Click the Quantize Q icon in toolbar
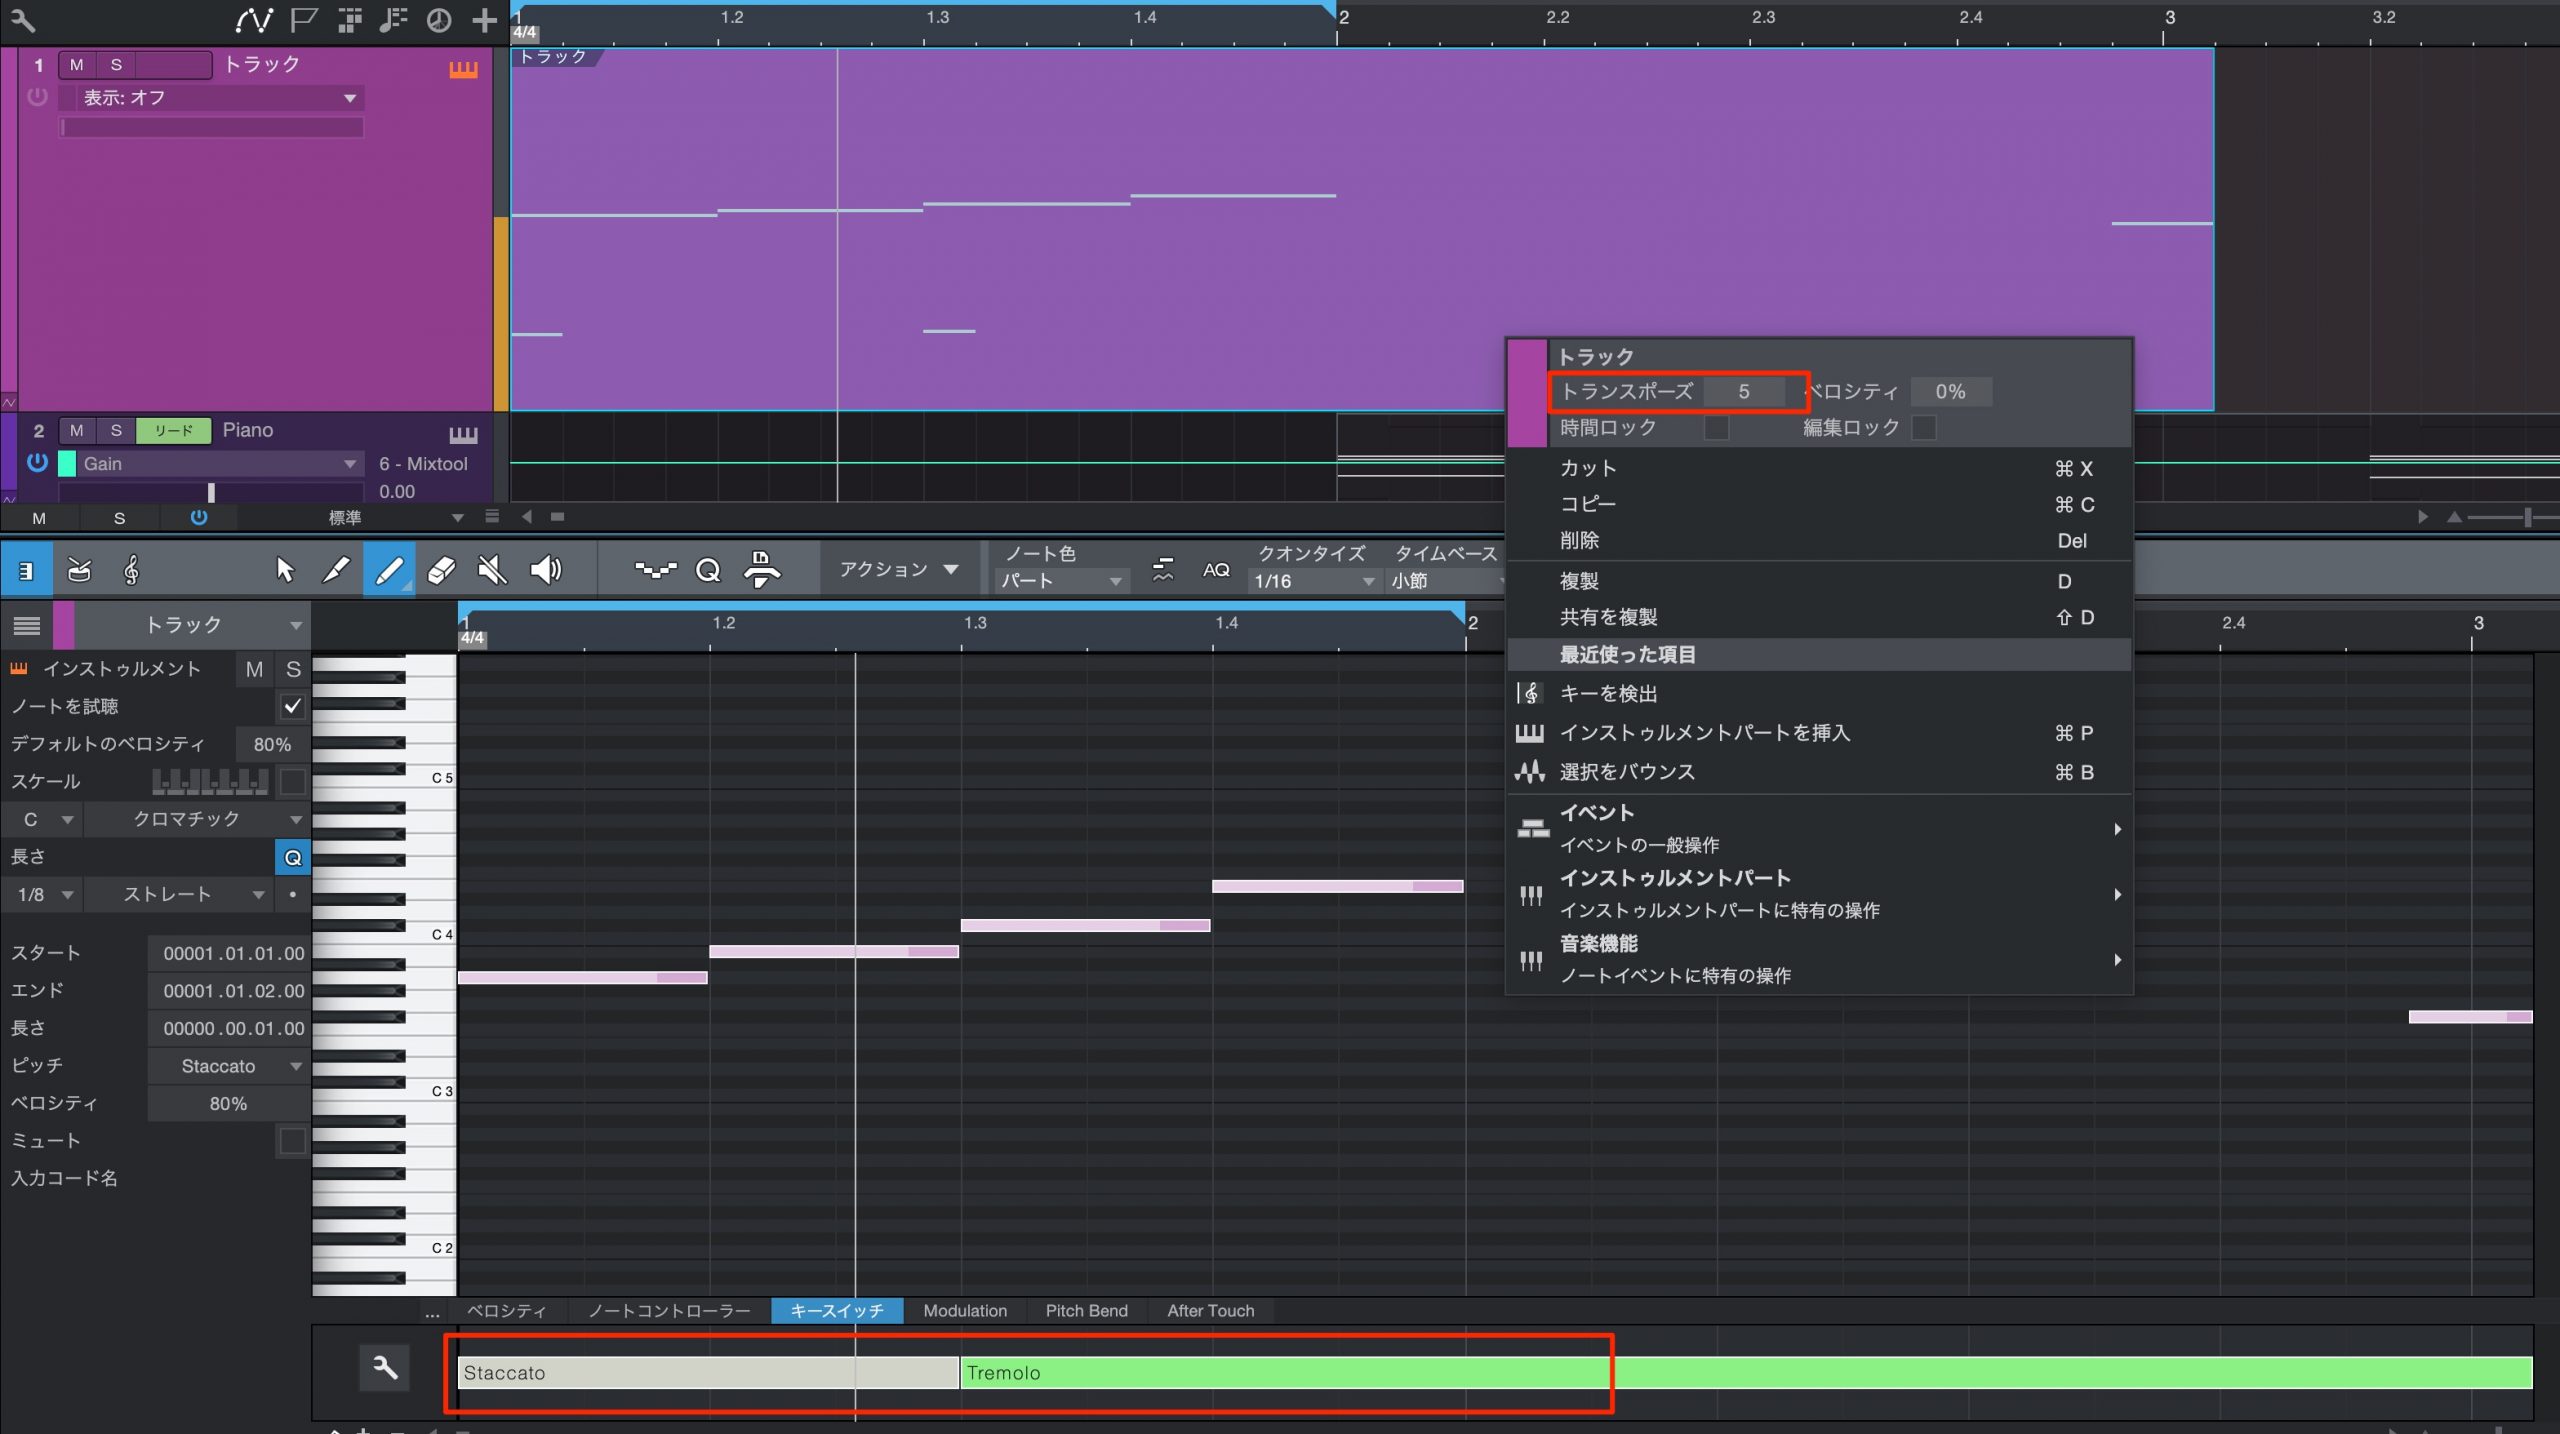This screenshot has width=2560, height=1434. (708, 570)
